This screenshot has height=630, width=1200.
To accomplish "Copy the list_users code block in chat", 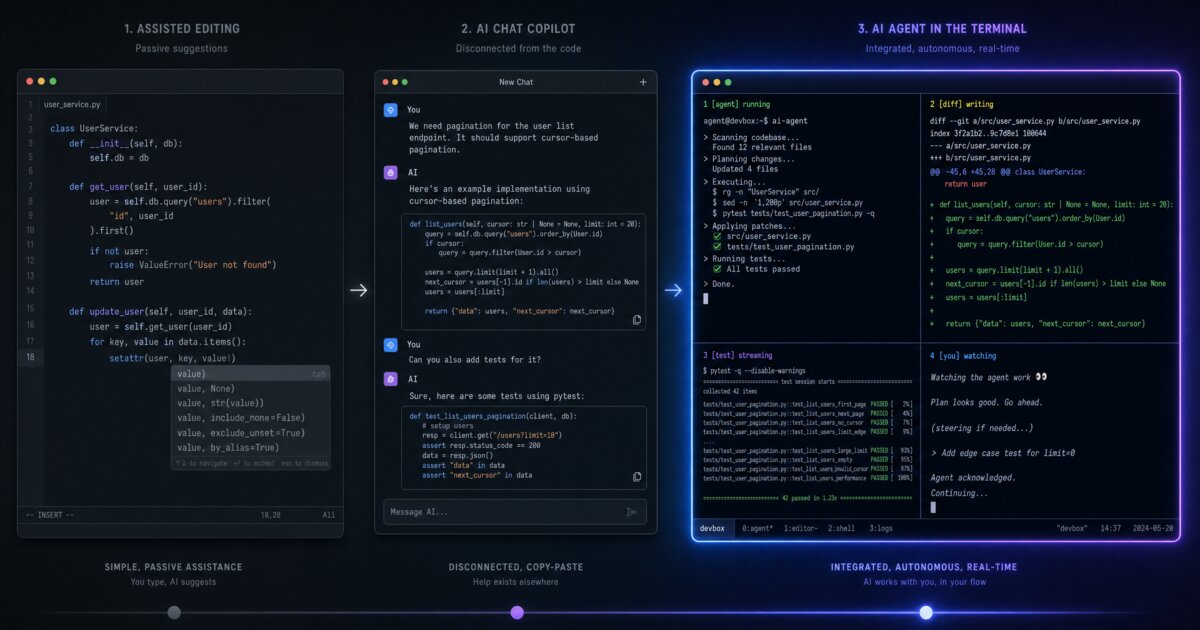I will click(637, 320).
